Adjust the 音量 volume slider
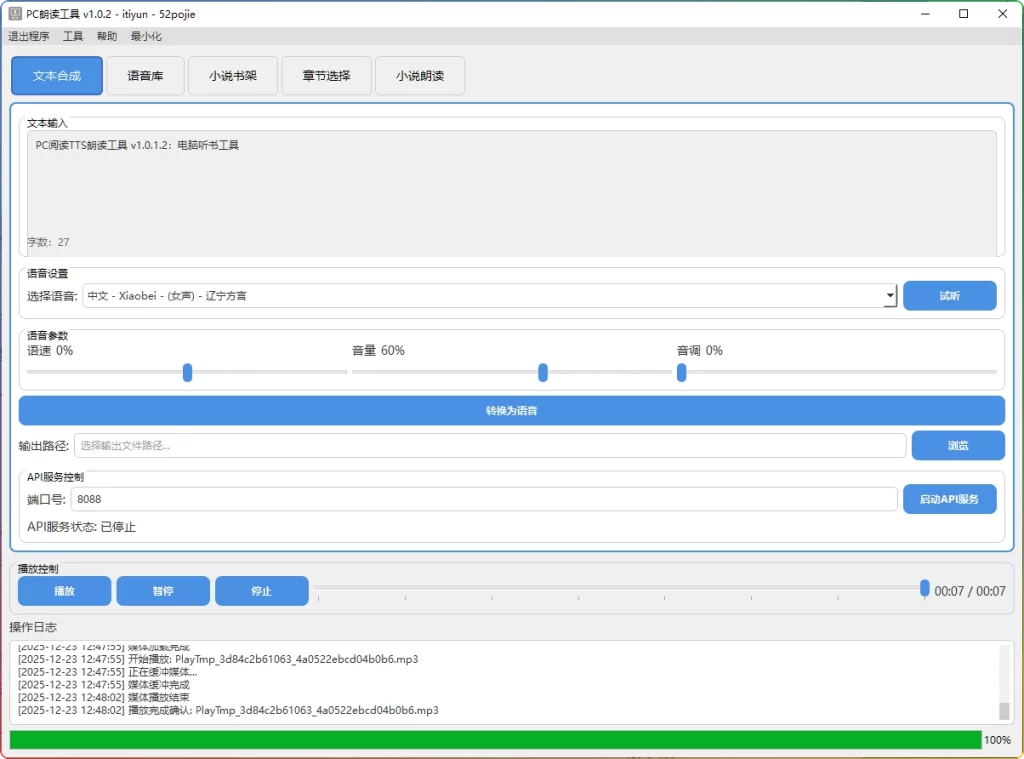This screenshot has height=759, width=1024. (x=542, y=373)
